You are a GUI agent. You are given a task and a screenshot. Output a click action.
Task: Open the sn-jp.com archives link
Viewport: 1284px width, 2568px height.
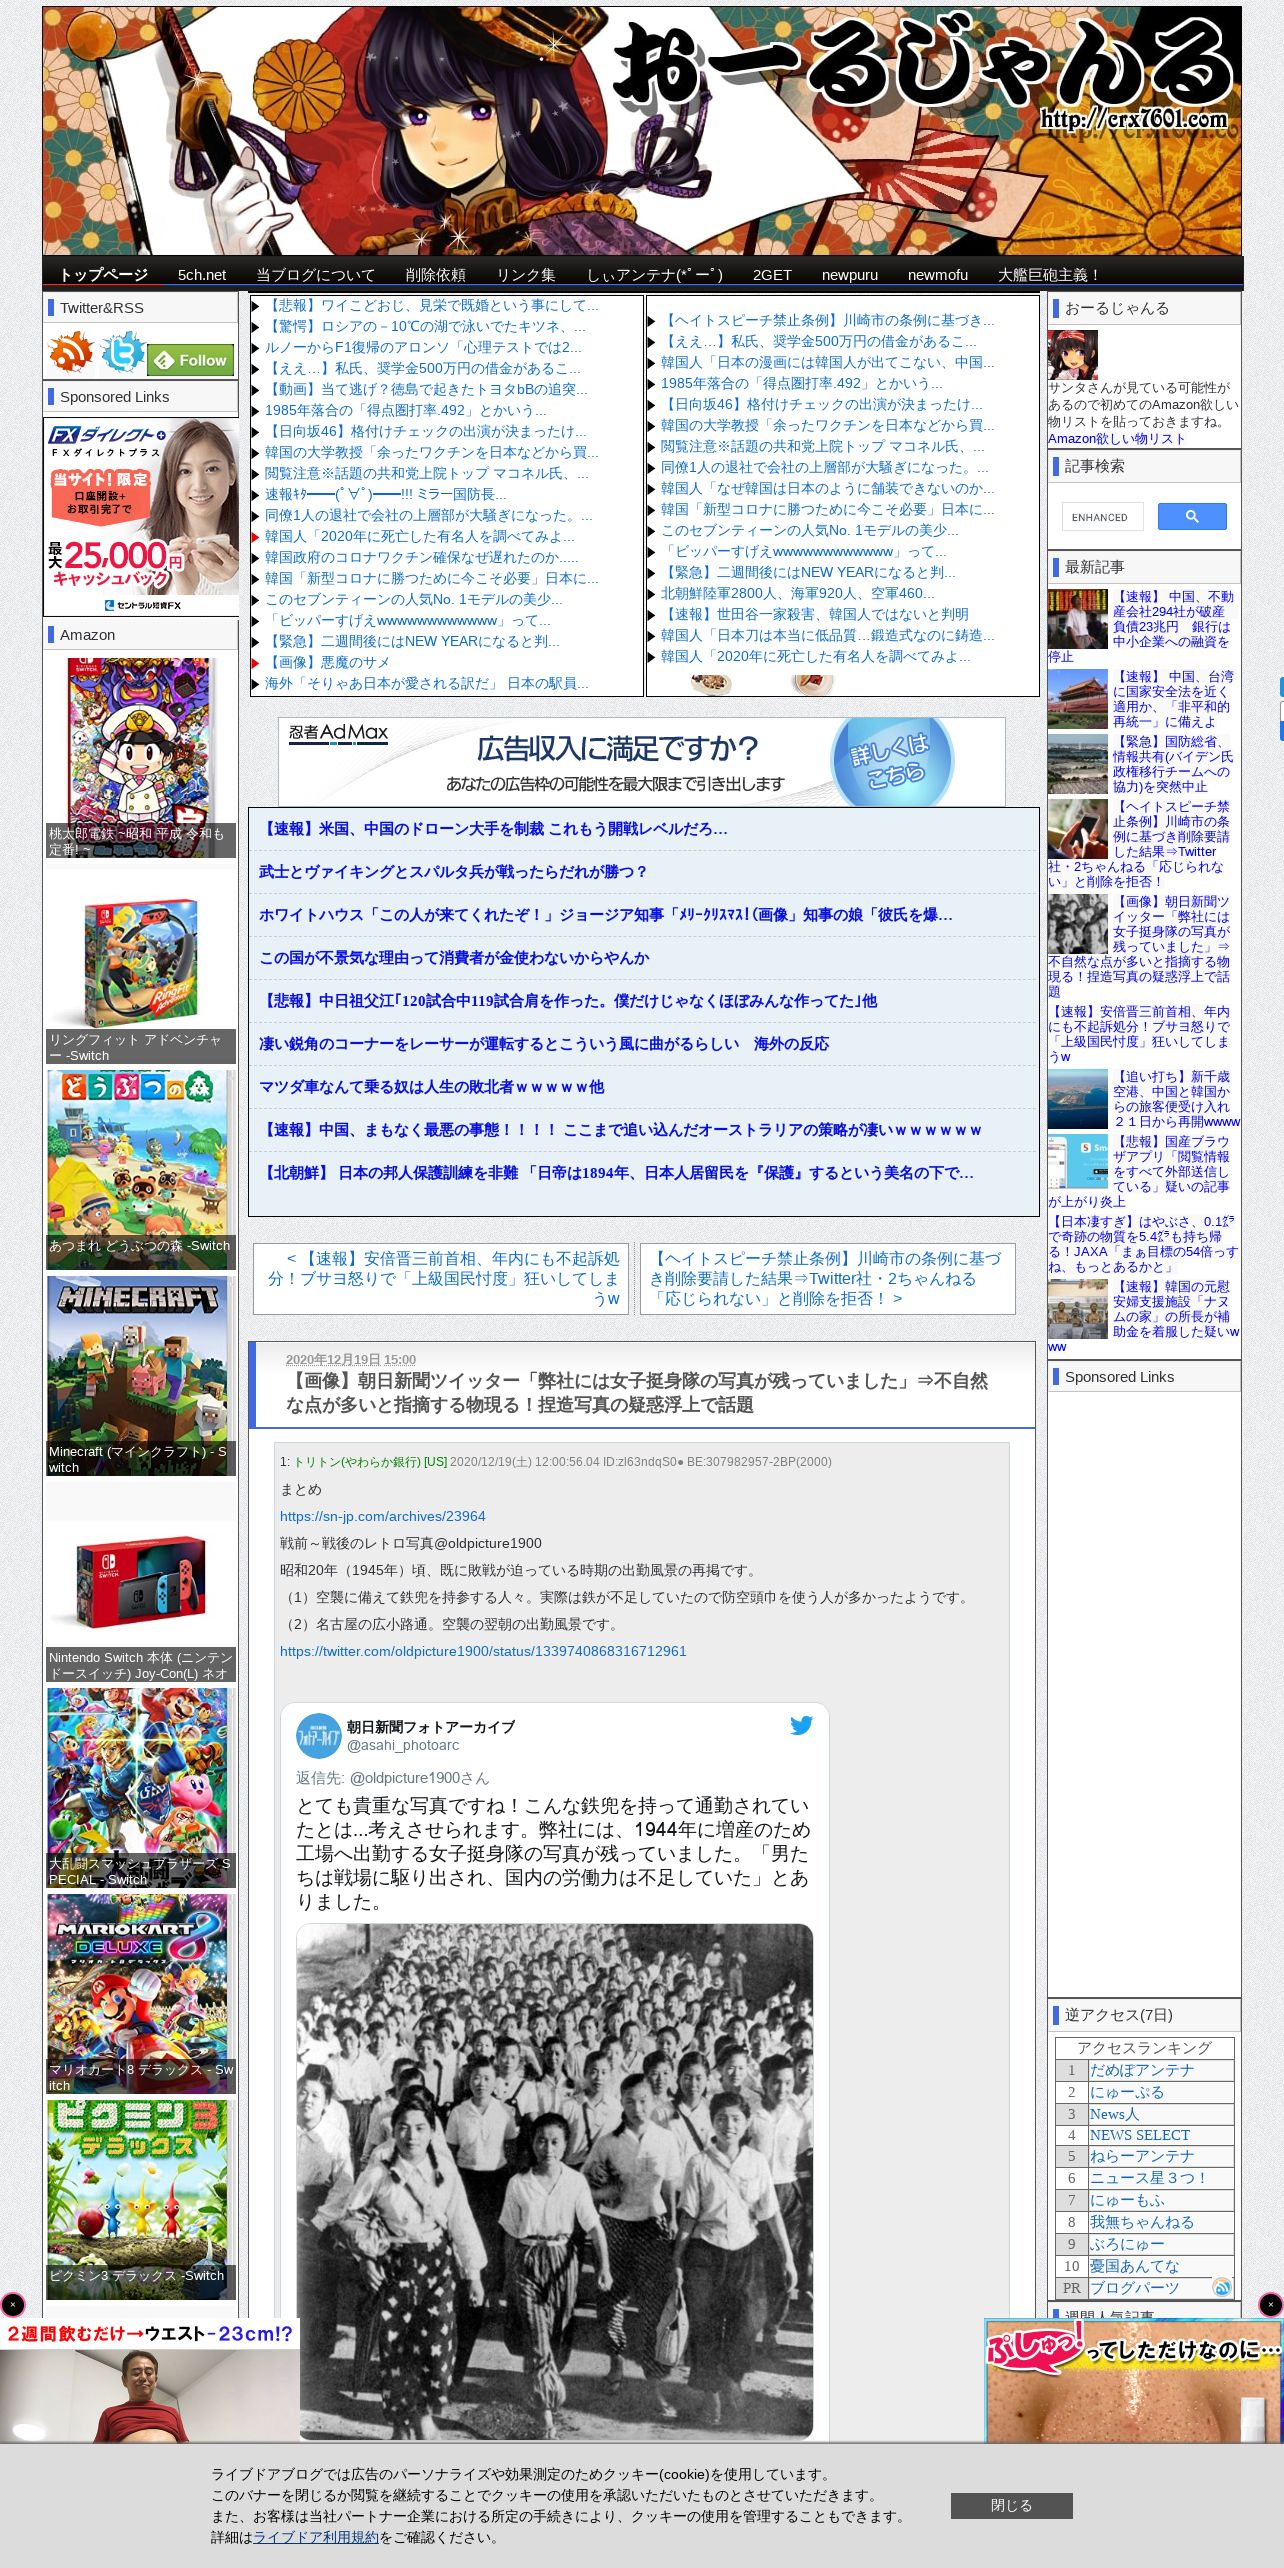click(x=382, y=1516)
